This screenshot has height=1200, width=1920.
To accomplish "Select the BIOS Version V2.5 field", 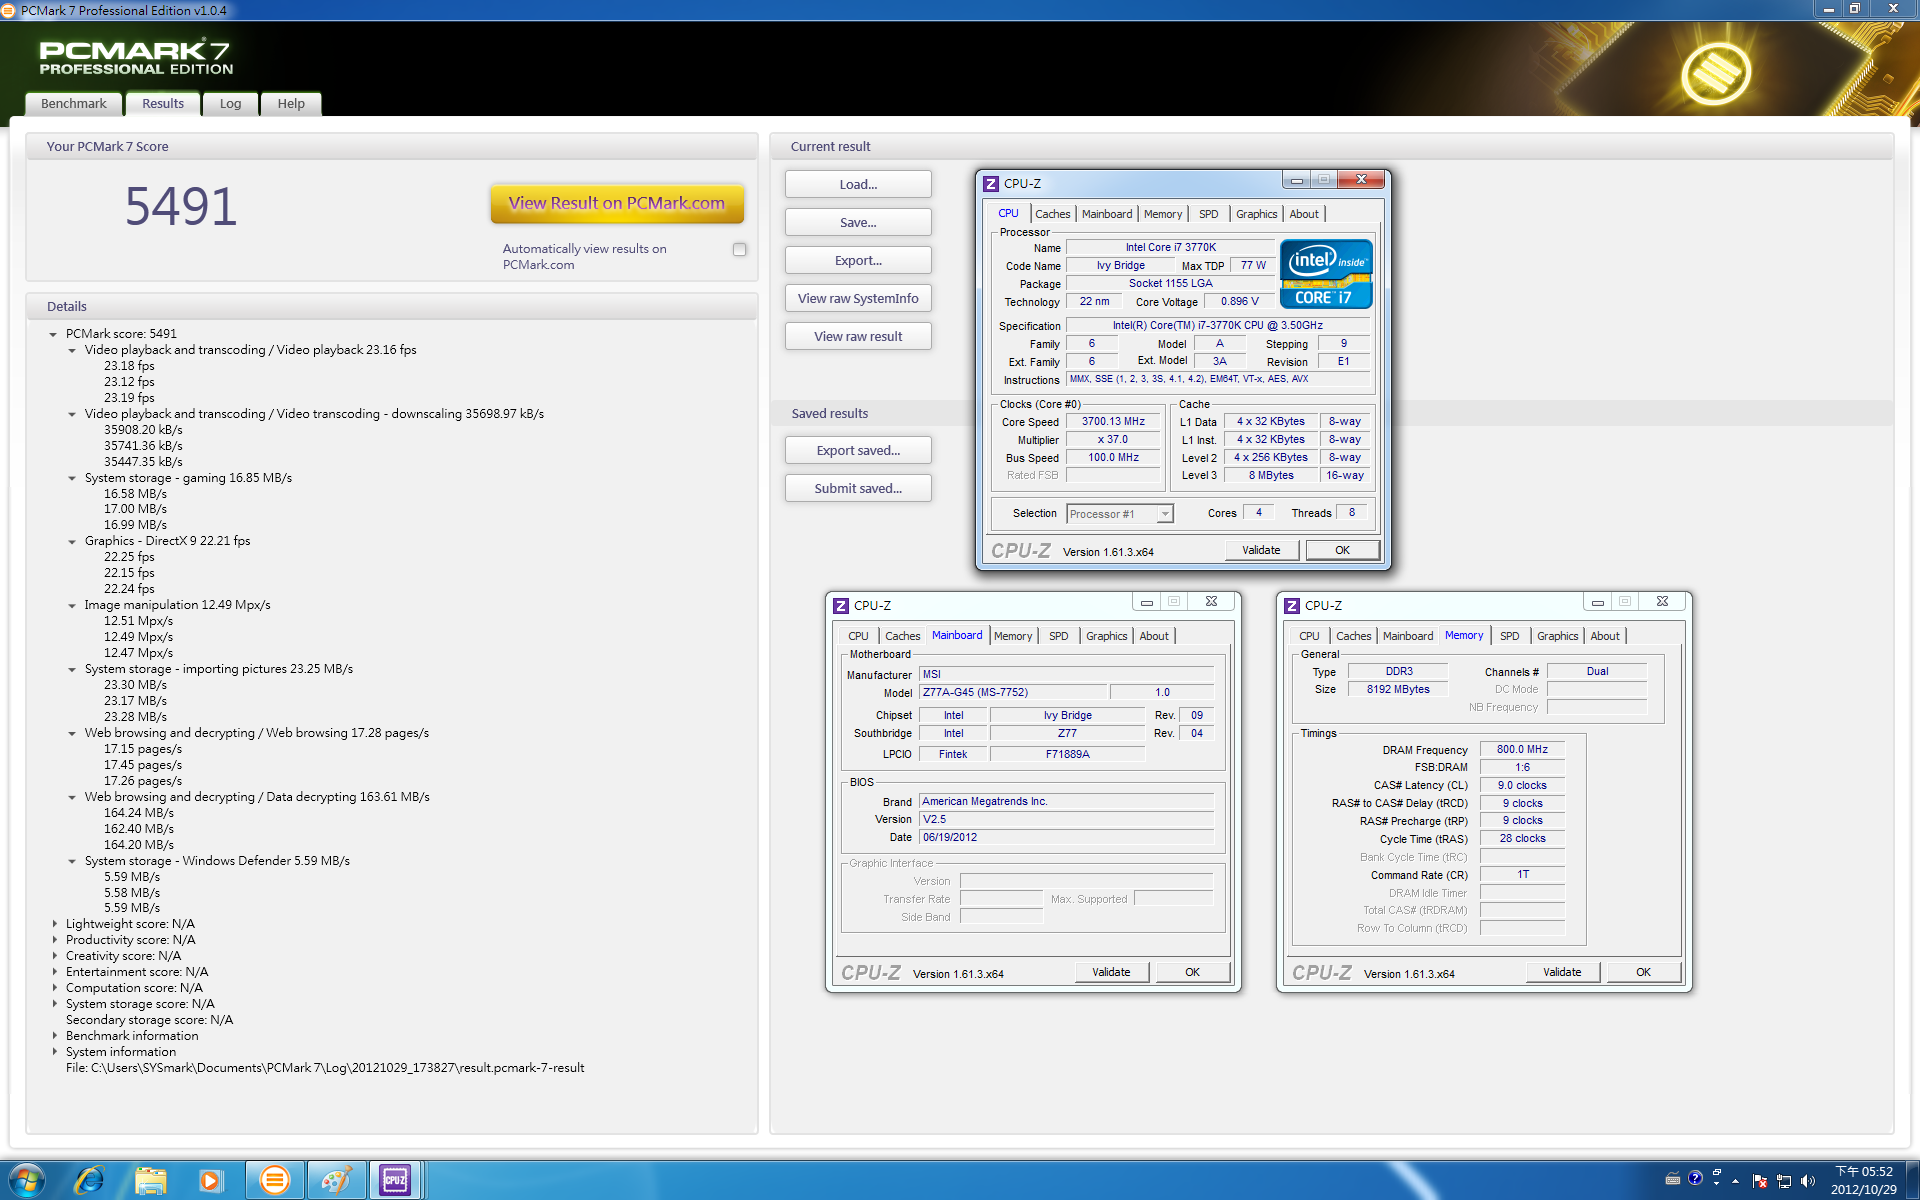I will [1066, 819].
